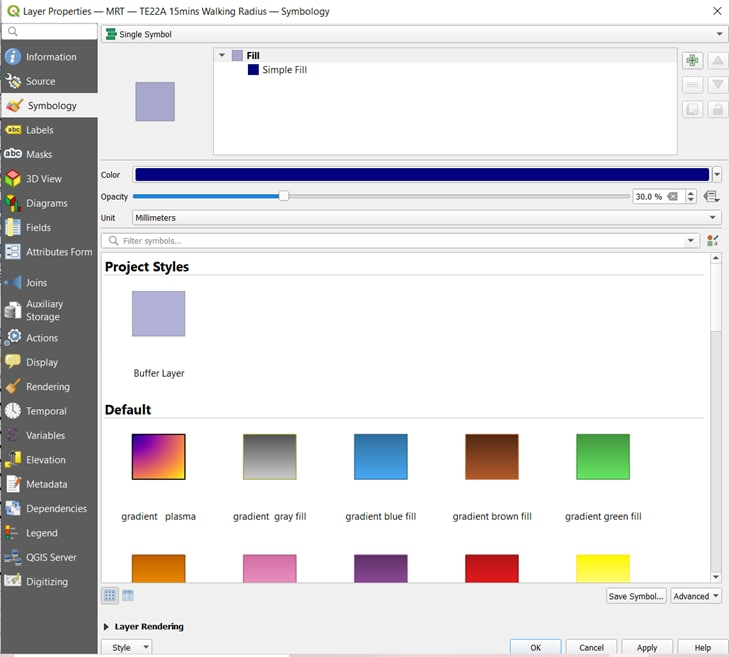Open the 3D View section

point(44,179)
